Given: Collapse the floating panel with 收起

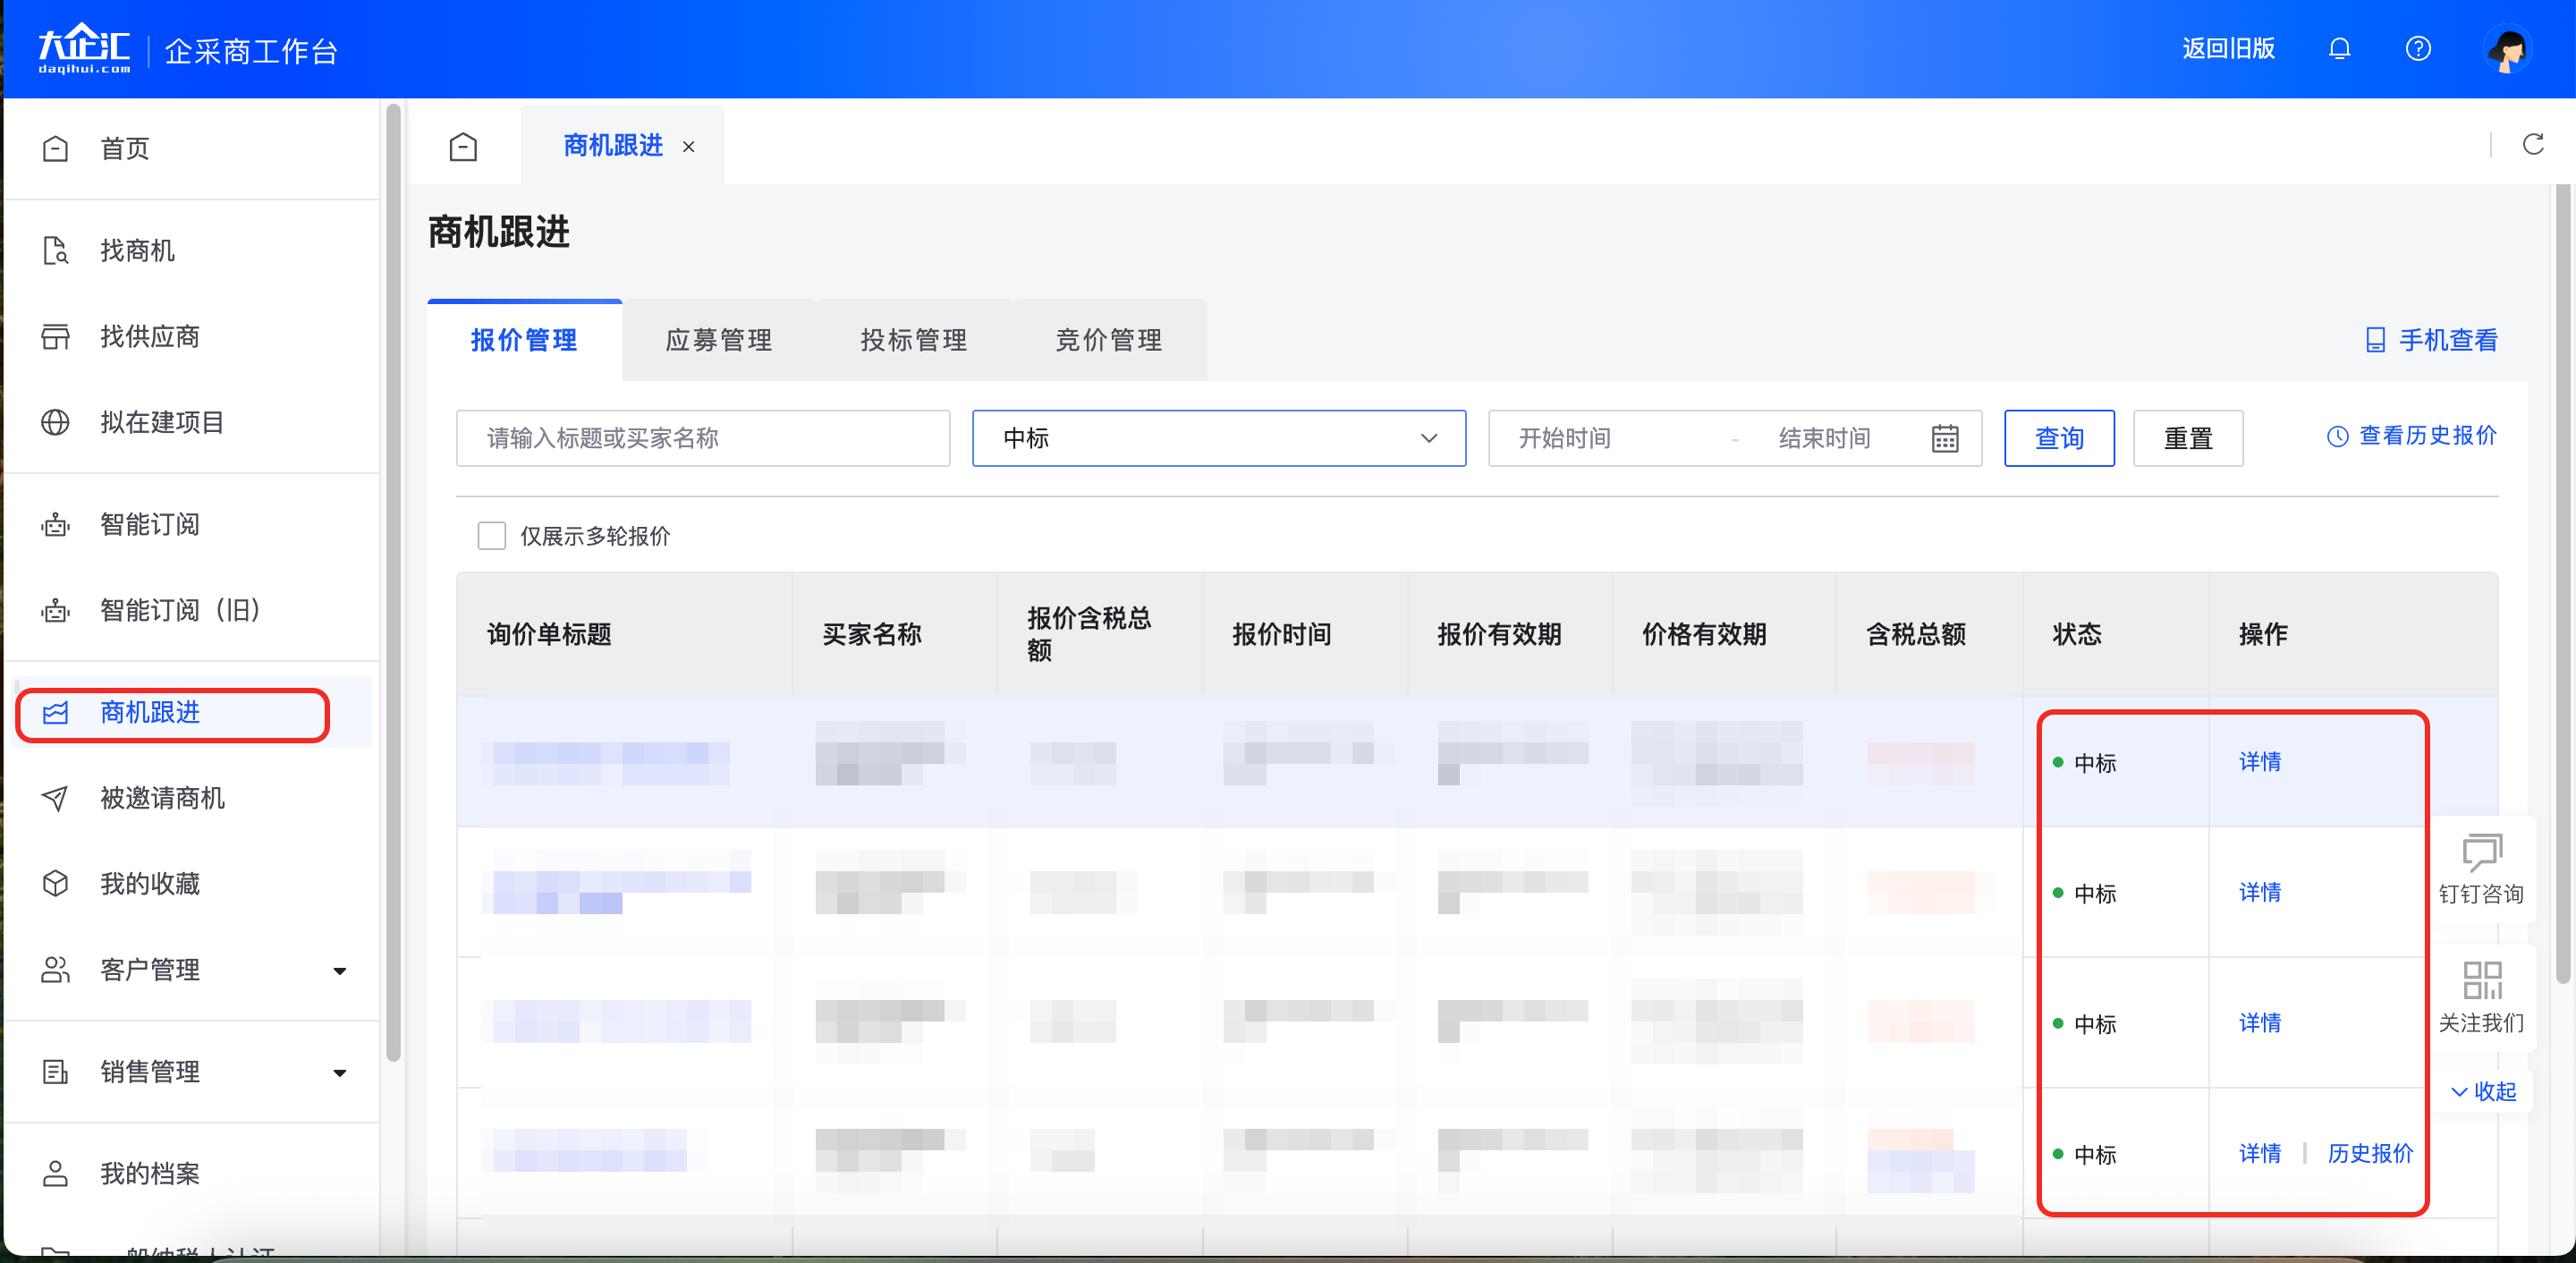Looking at the screenshot, I should 2483,1092.
